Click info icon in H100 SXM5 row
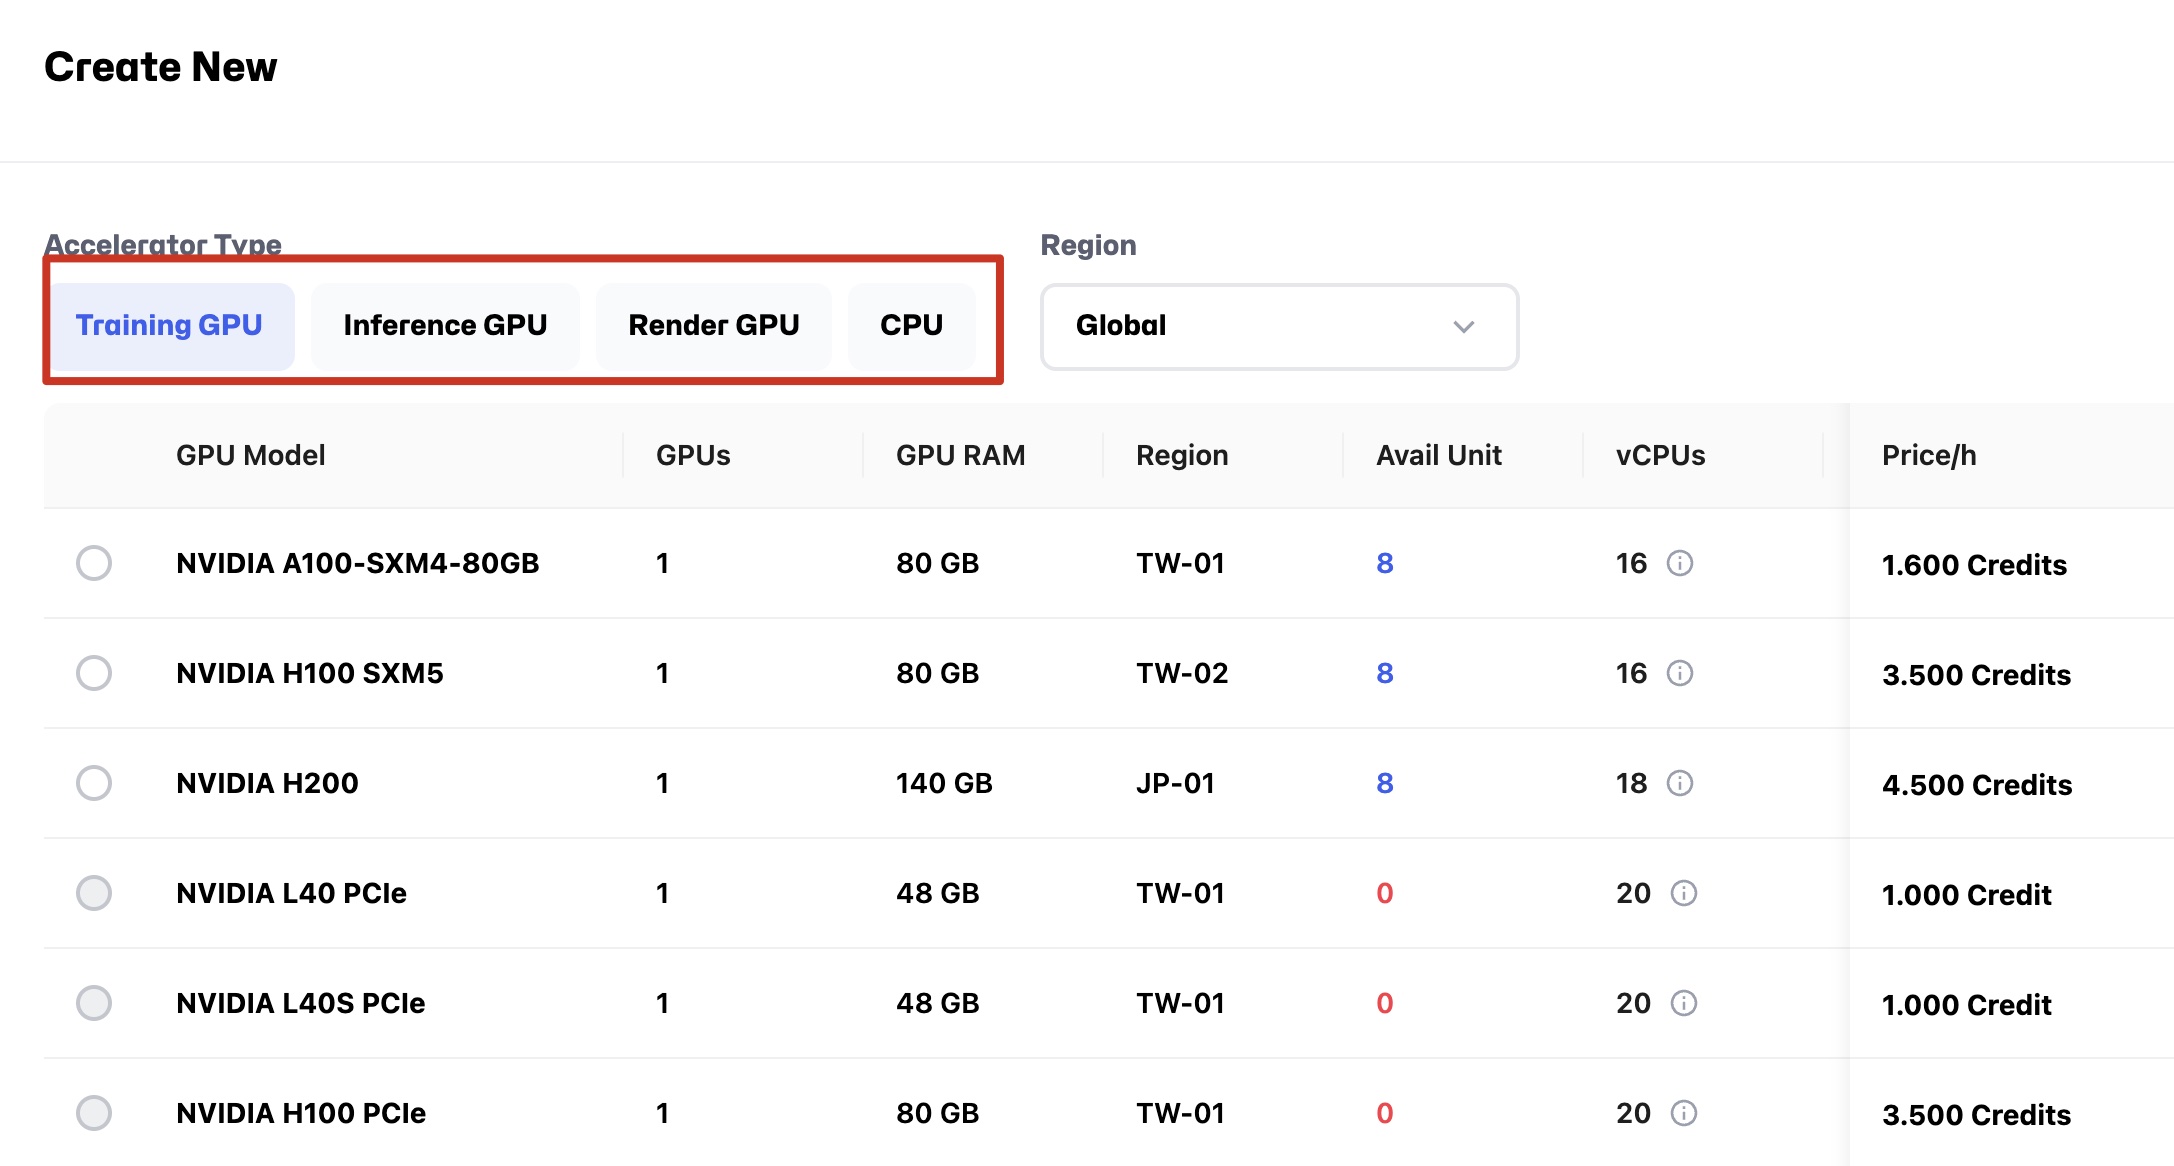The image size is (2174, 1166). click(x=1680, y=673)
